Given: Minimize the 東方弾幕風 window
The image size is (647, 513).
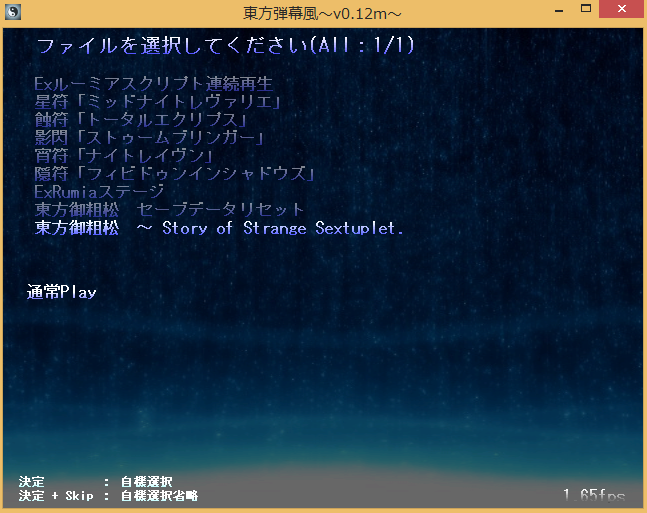Looking at the screenshot, I should click(x=559, y=9).
